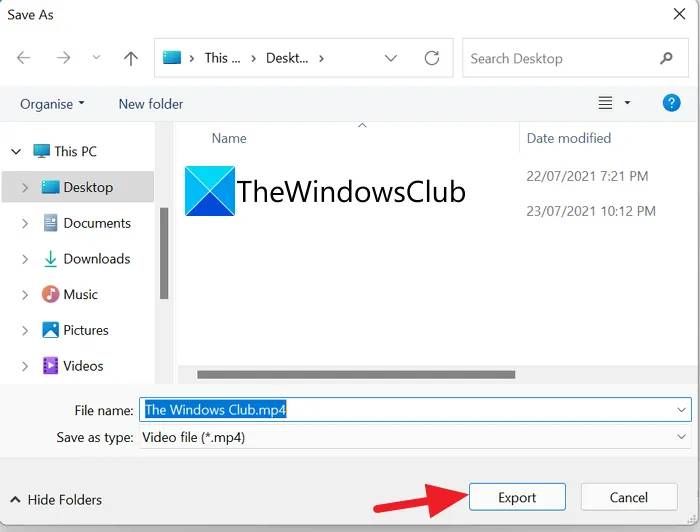700x532 pixels.
Task: Select item dated 22/07/2021 7:21 PM
Action: click(x=587, y=176)
